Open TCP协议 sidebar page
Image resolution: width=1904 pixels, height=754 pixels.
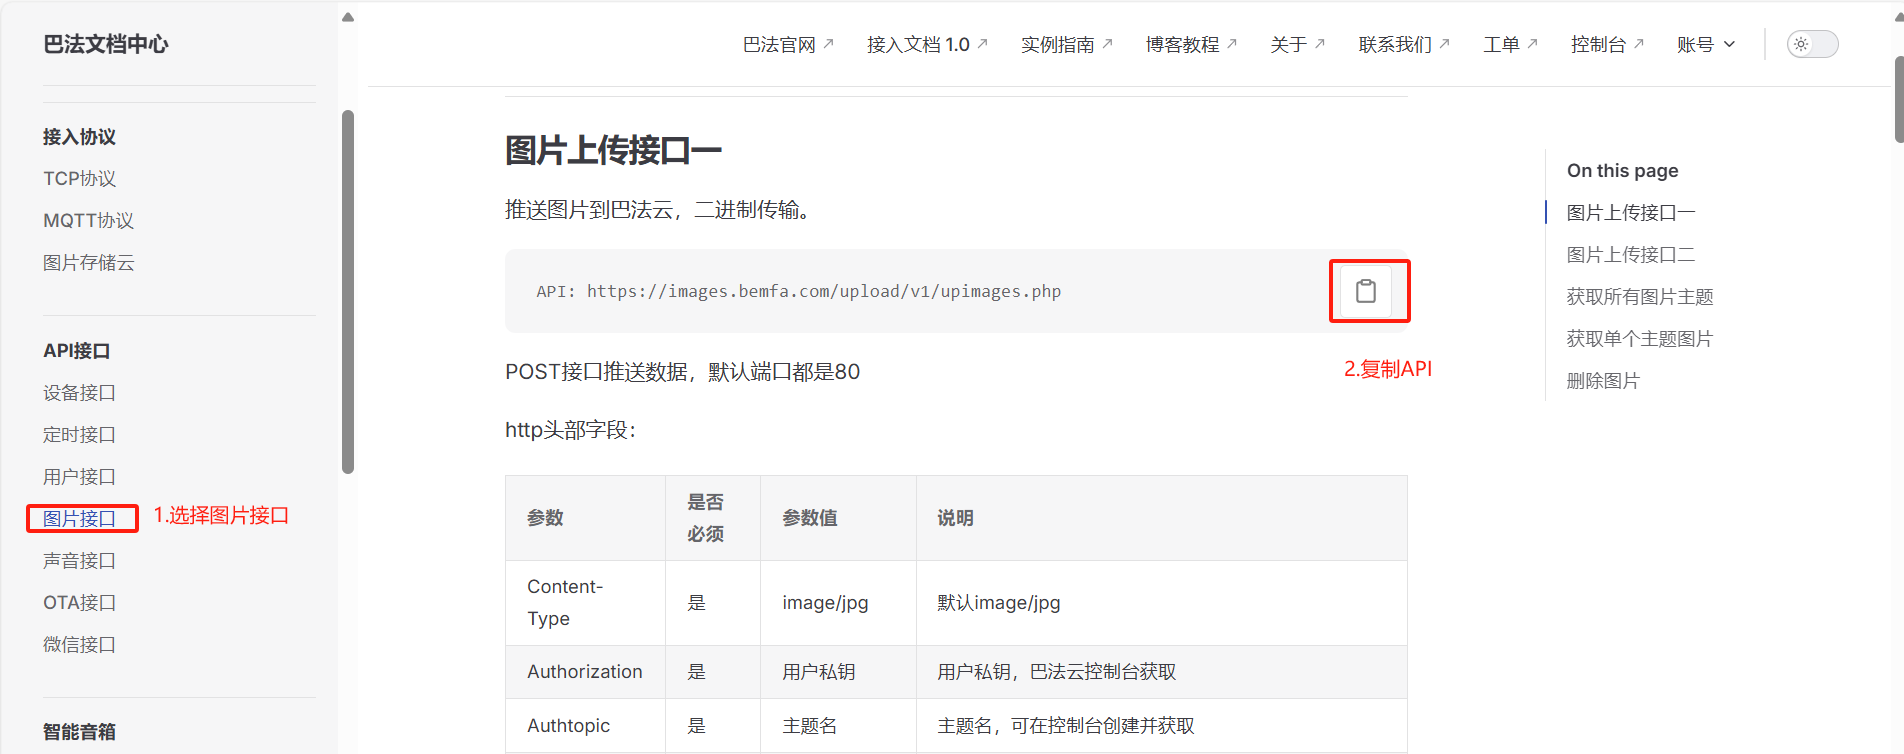pos(80,178)
